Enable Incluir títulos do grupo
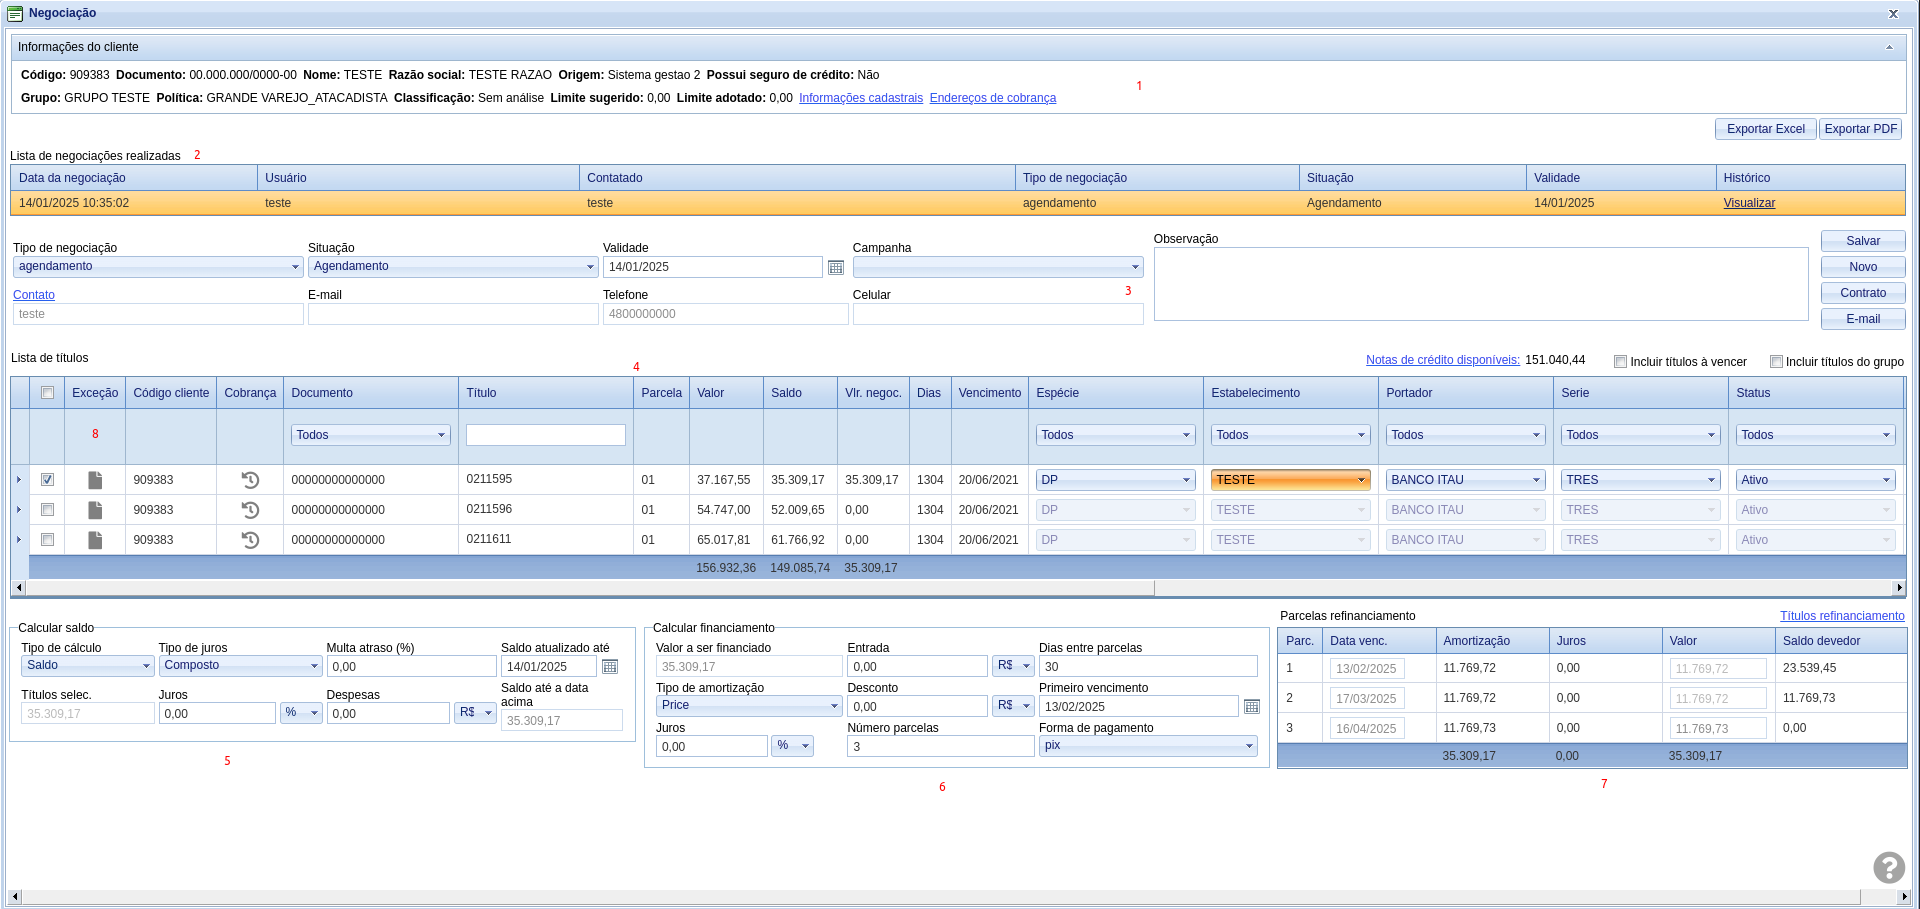The height and width of the screenshot is (909, 1920). click(x=1776, y=362)
